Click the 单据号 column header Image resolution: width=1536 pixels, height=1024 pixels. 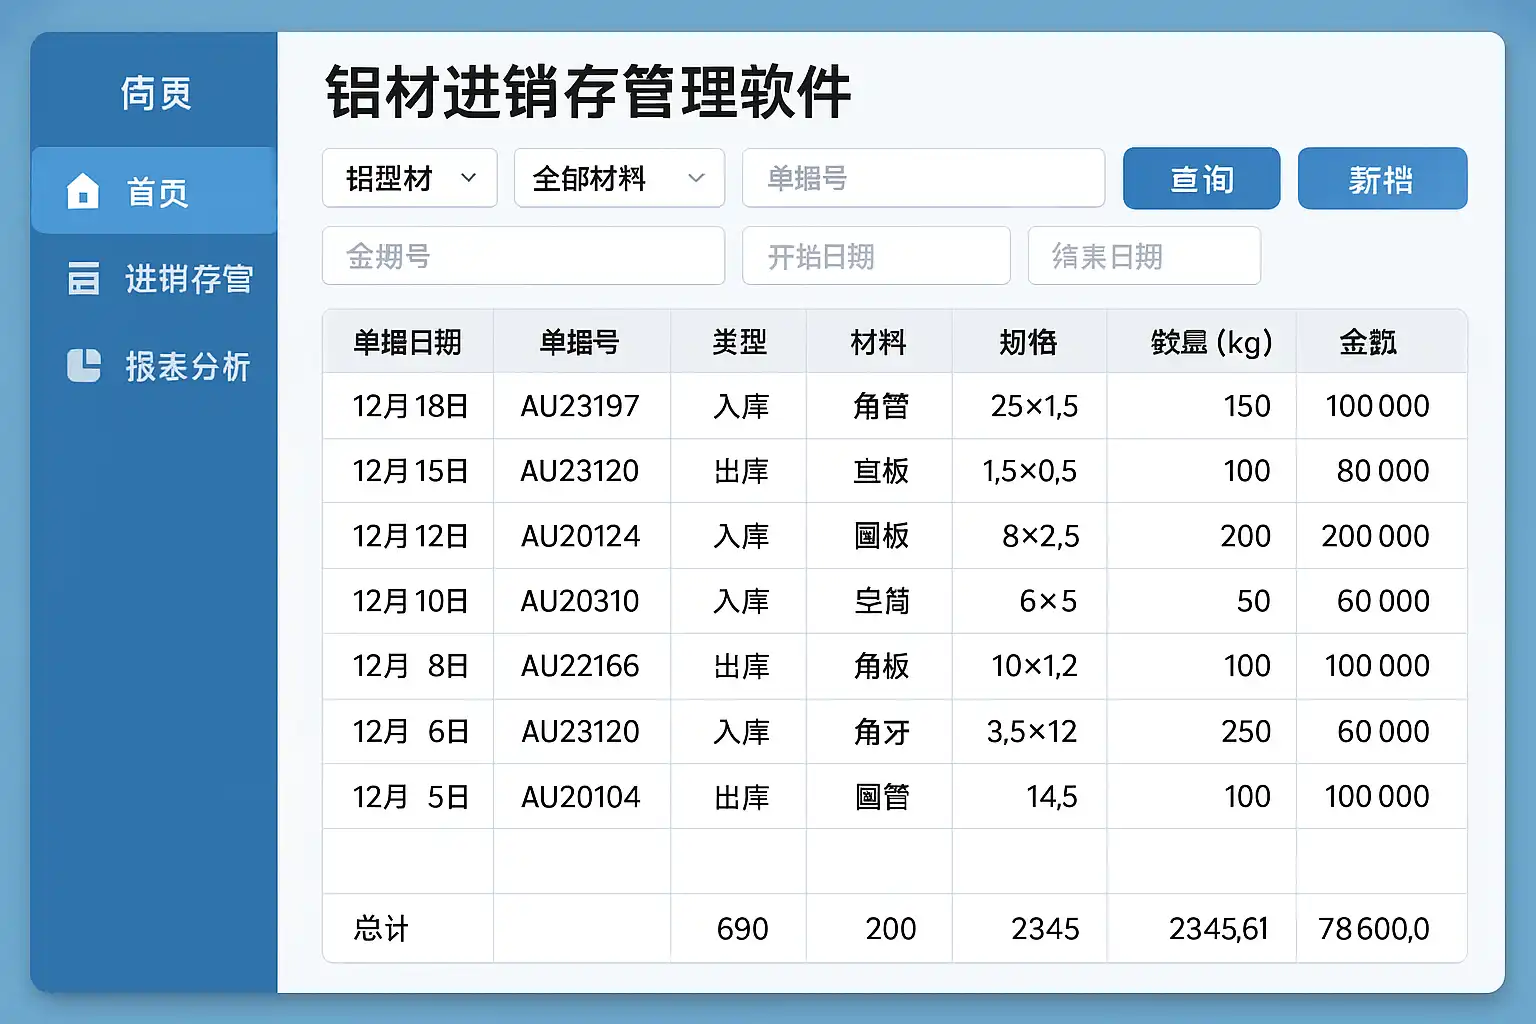click(x=580, y=342)
